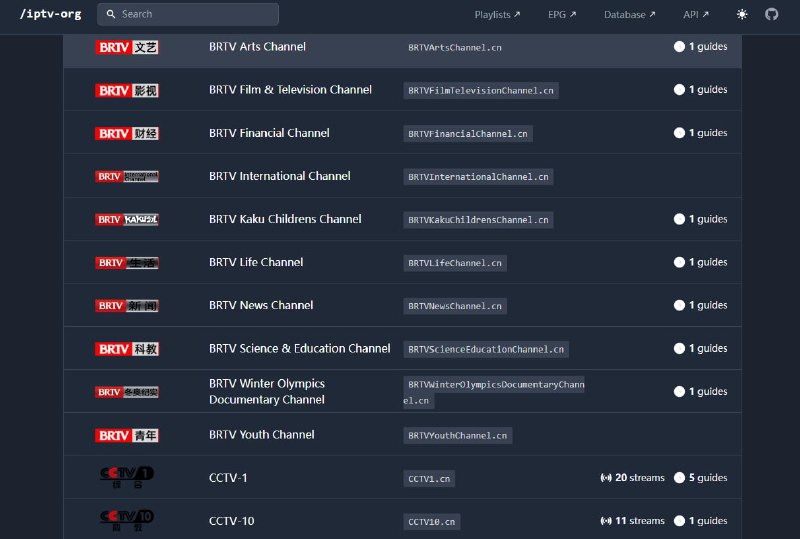Click the search magnifier icon

[111, 14]
